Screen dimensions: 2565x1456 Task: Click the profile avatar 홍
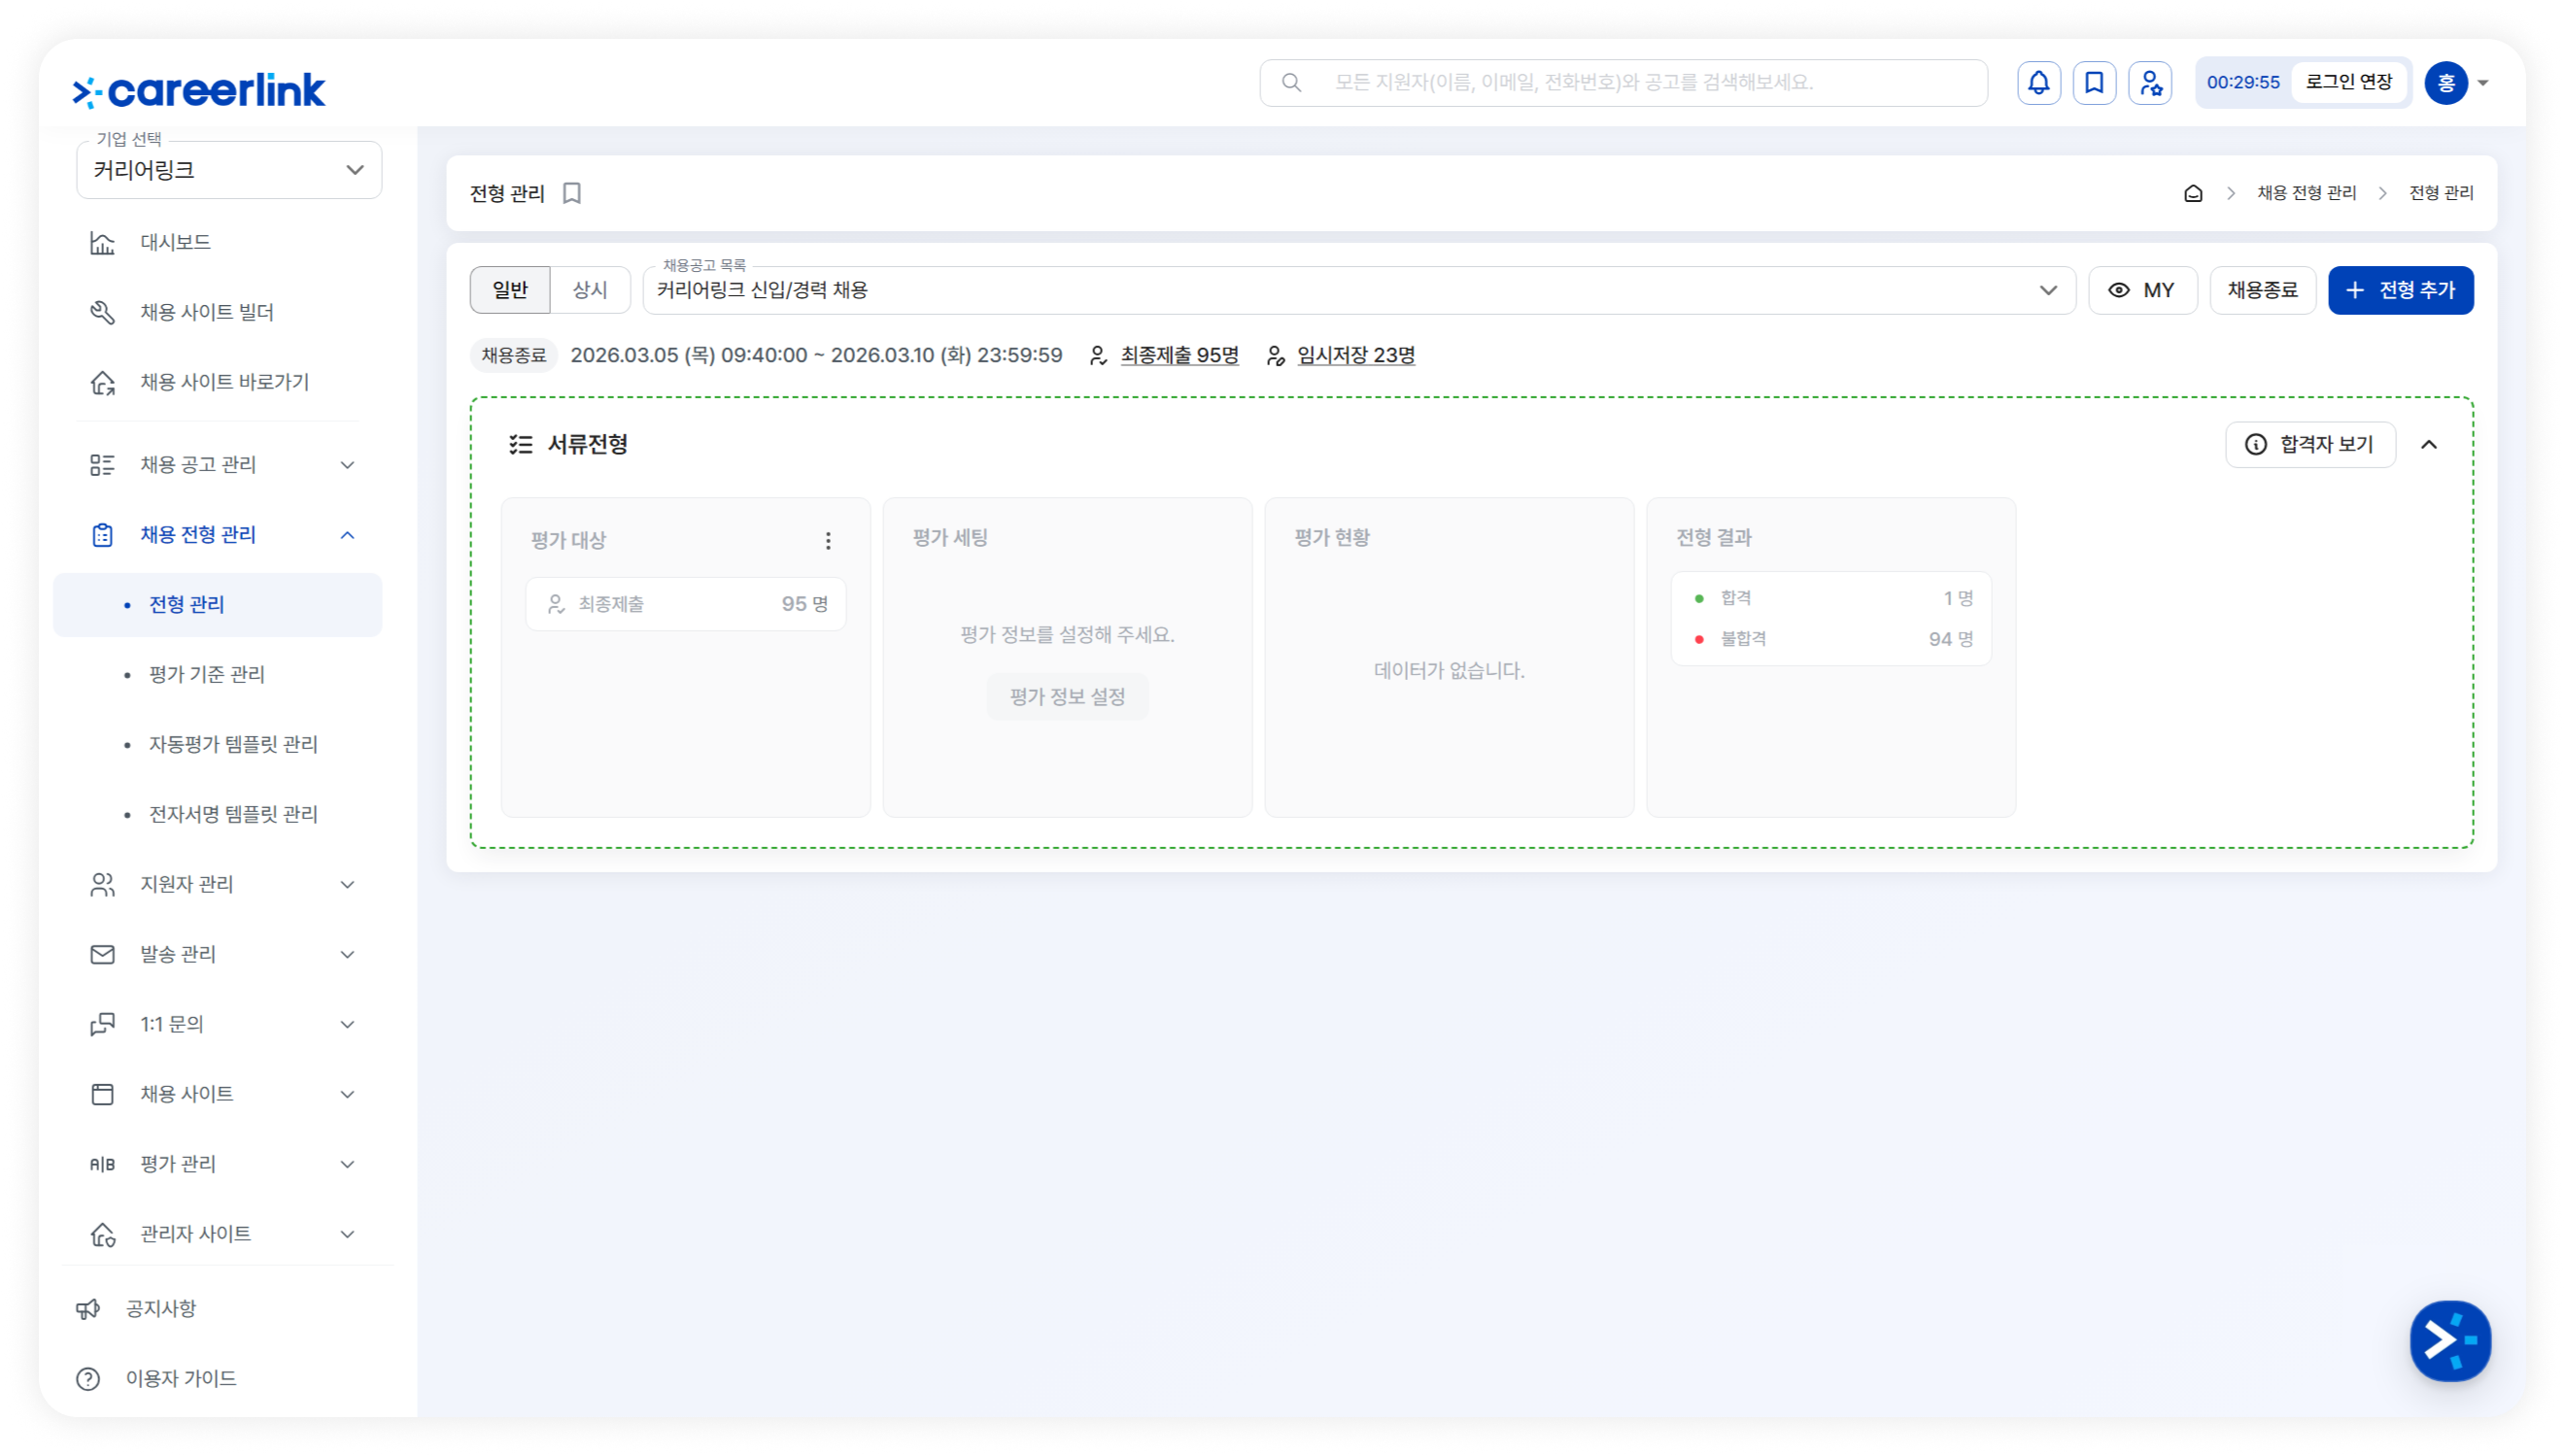click(2446, 83)
